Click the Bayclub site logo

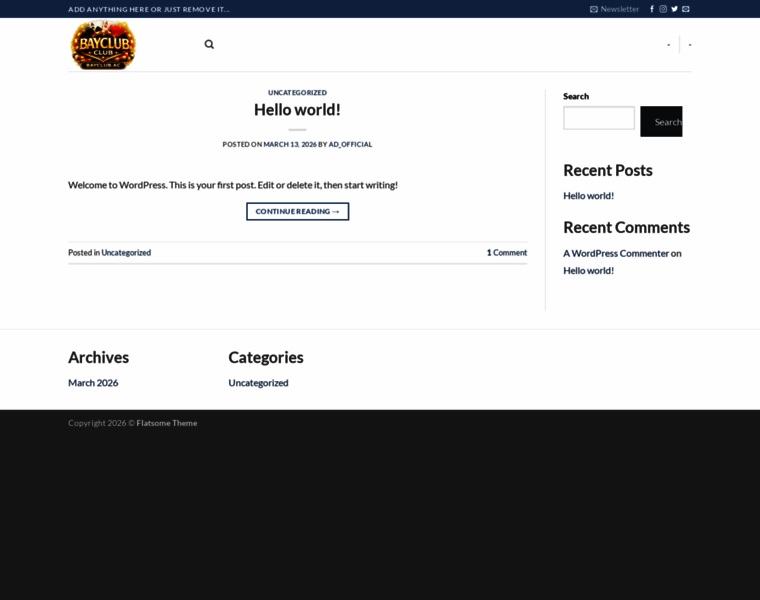(x=103, y=45)
